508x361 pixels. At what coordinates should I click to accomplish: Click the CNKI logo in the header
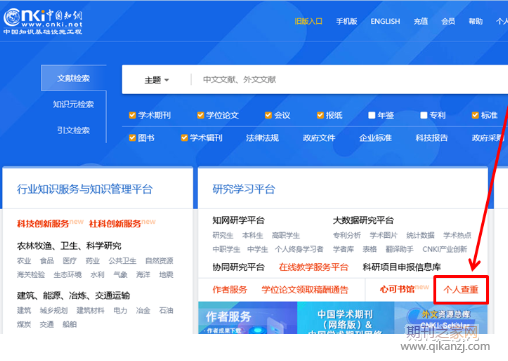pyautogui.click(x=43, y=21)
